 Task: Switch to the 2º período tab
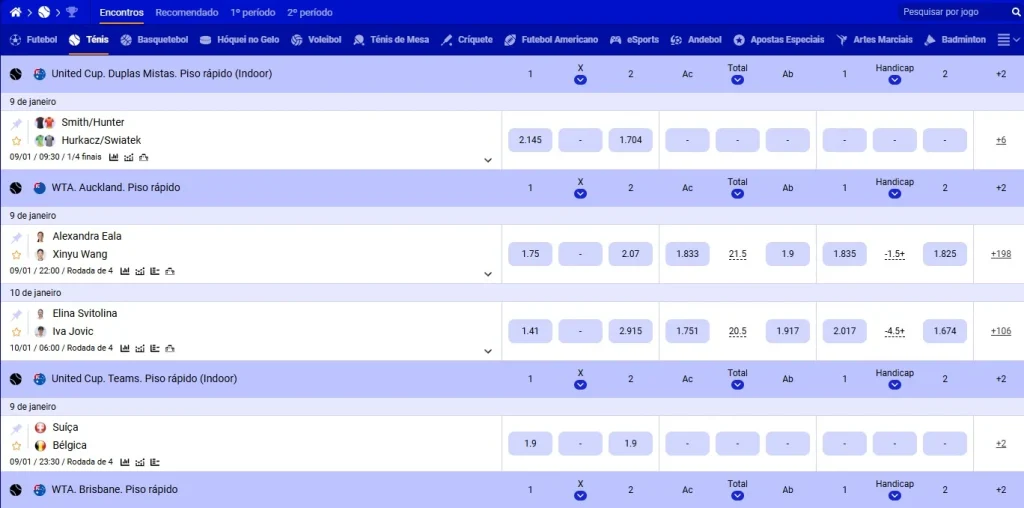coord(310,12)
